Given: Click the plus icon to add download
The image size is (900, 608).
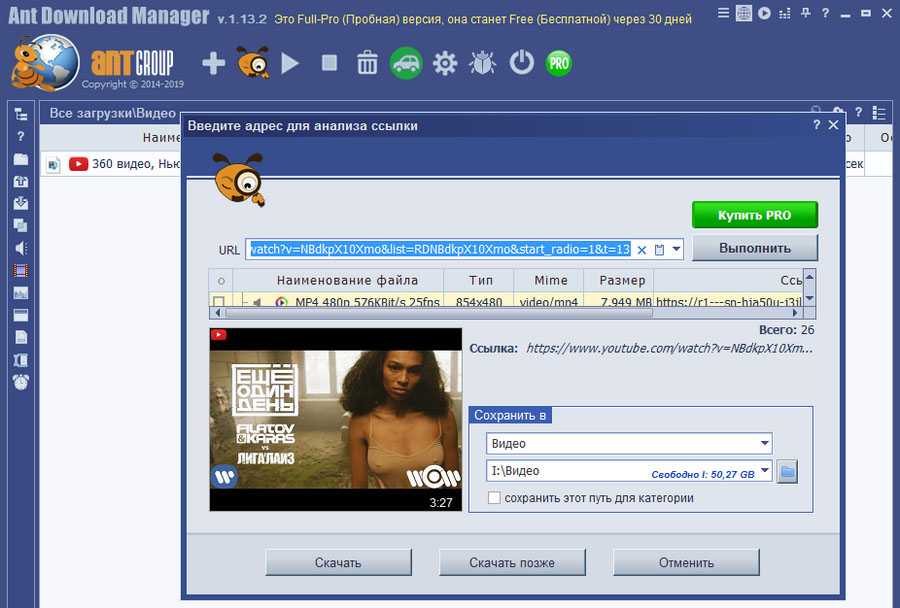Looking at the screenshot, I should point(213,64).
